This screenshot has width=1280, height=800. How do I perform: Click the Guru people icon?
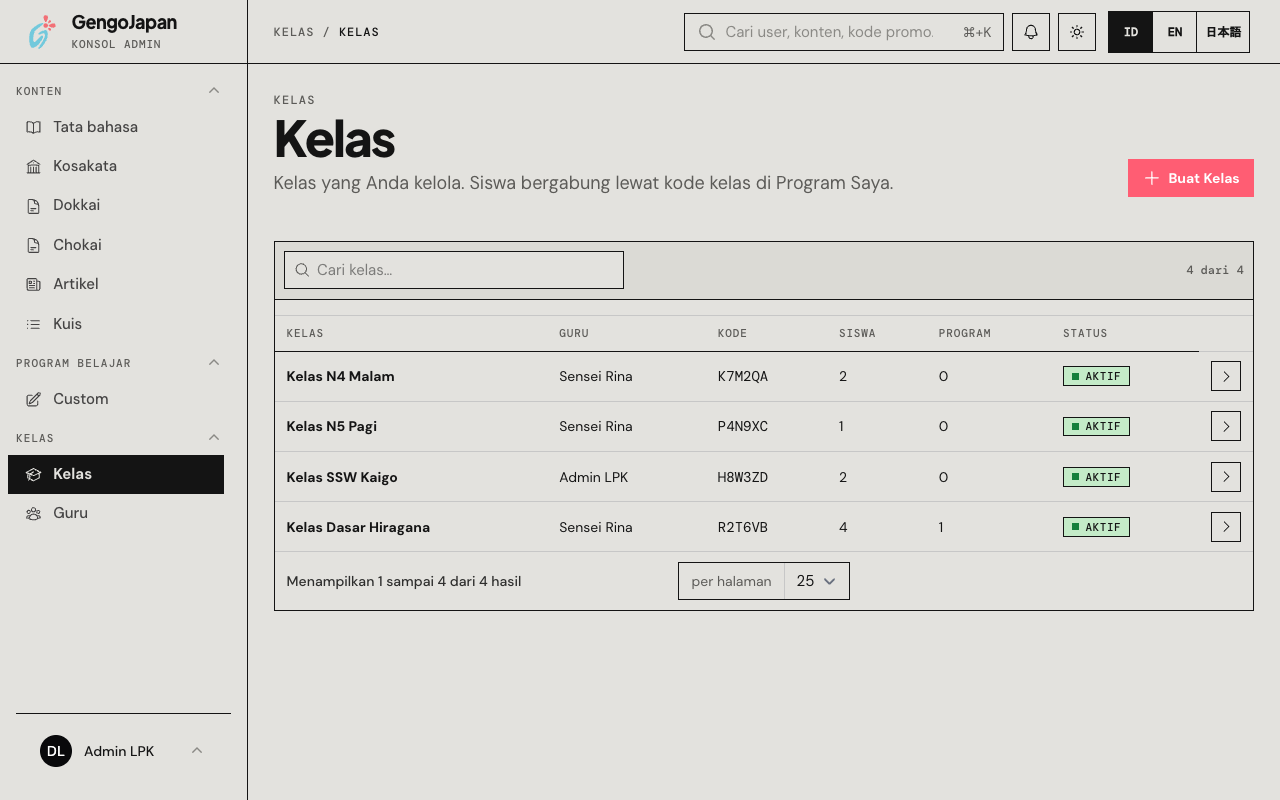coord(34,513)
